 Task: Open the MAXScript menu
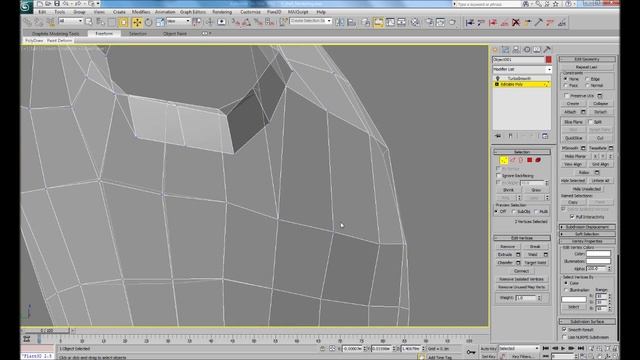pos(298,12)
